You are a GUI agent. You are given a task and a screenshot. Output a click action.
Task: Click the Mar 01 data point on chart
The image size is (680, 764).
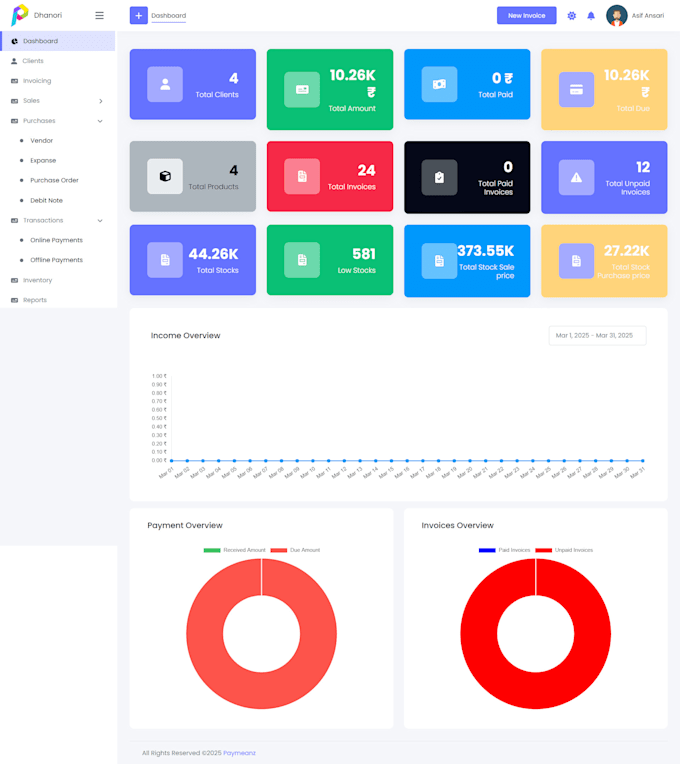point(171,460)
